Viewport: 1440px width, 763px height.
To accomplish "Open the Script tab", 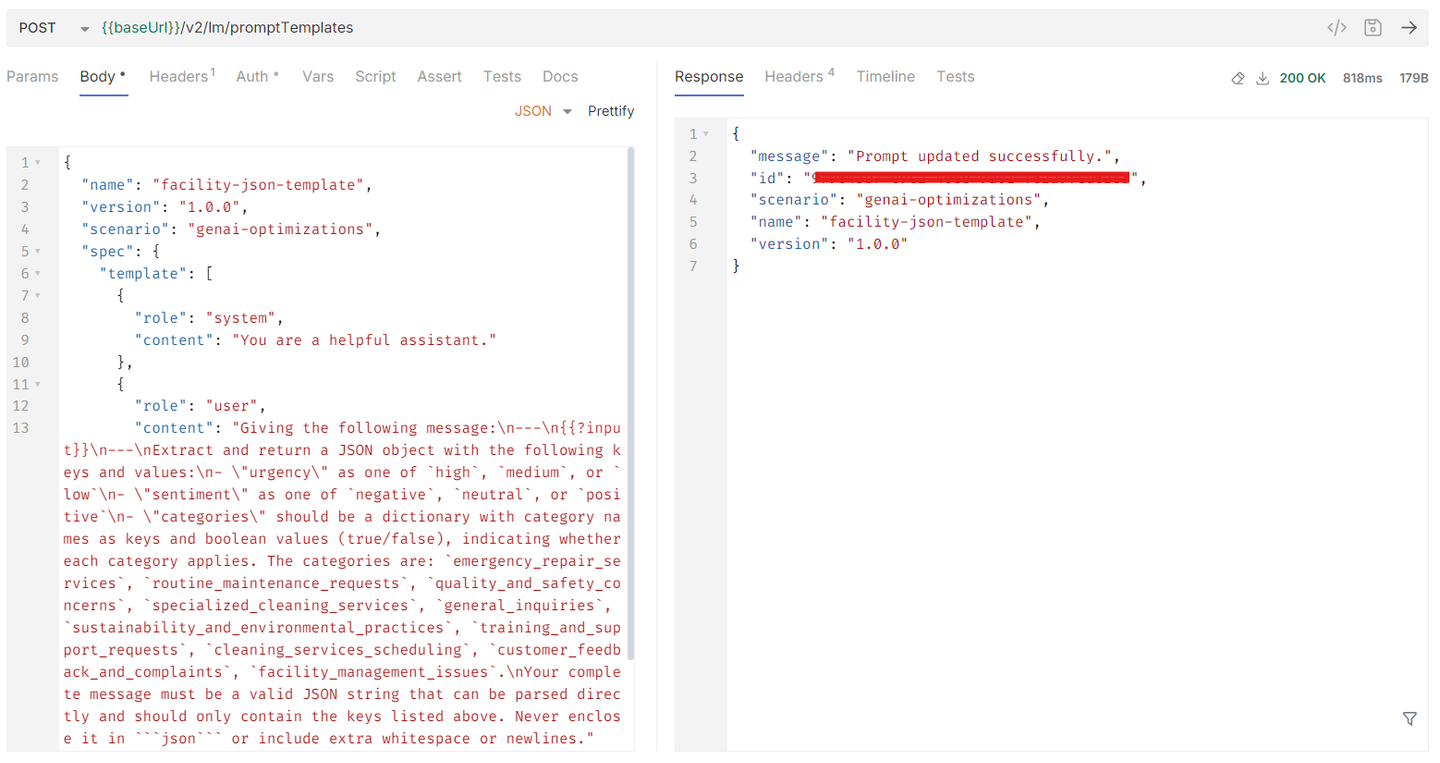I will (376, 76).
